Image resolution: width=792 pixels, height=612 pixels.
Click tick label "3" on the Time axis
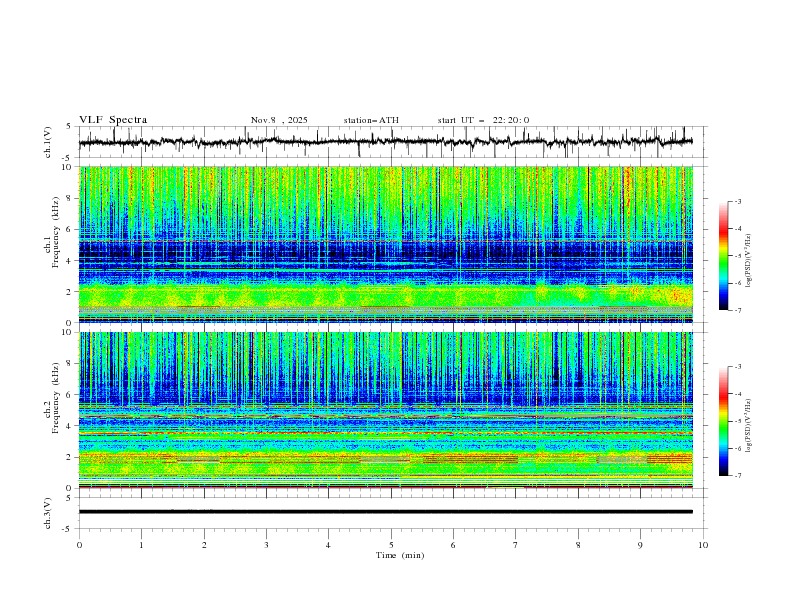(266, 545)
